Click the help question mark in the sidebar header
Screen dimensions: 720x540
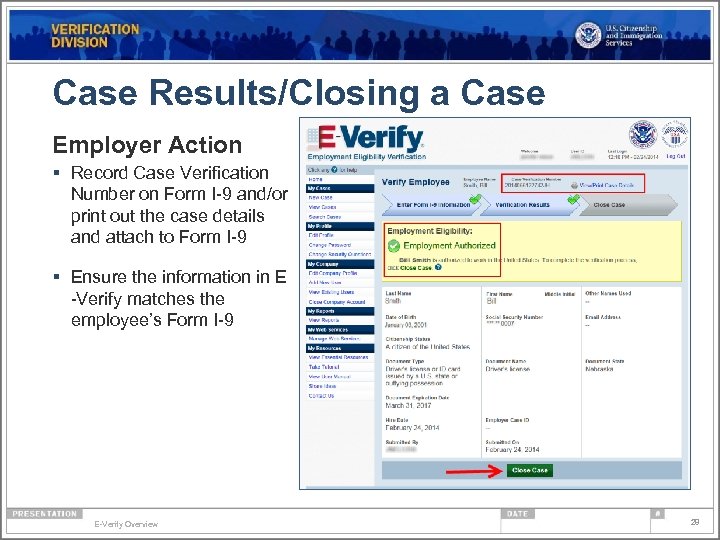coord(334,169)
